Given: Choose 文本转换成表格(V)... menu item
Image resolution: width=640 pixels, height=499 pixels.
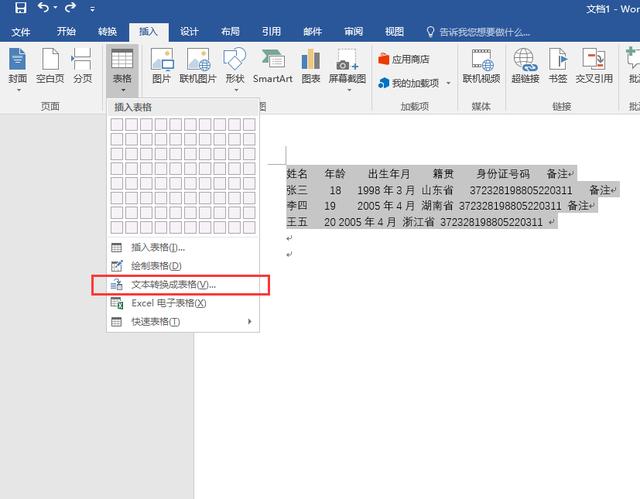Looking at the screenshot, I should tap(183, 285).
